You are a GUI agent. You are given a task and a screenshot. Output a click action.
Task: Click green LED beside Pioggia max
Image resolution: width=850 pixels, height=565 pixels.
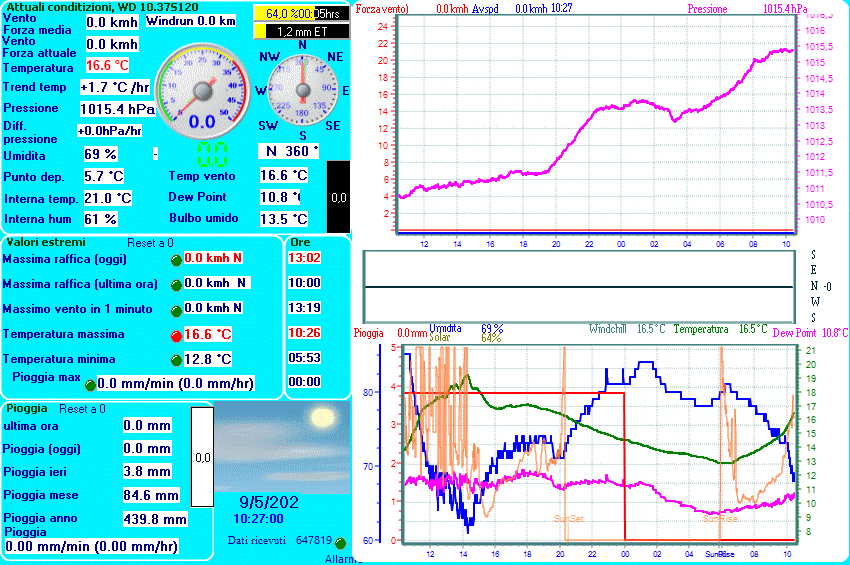[91, 386]
